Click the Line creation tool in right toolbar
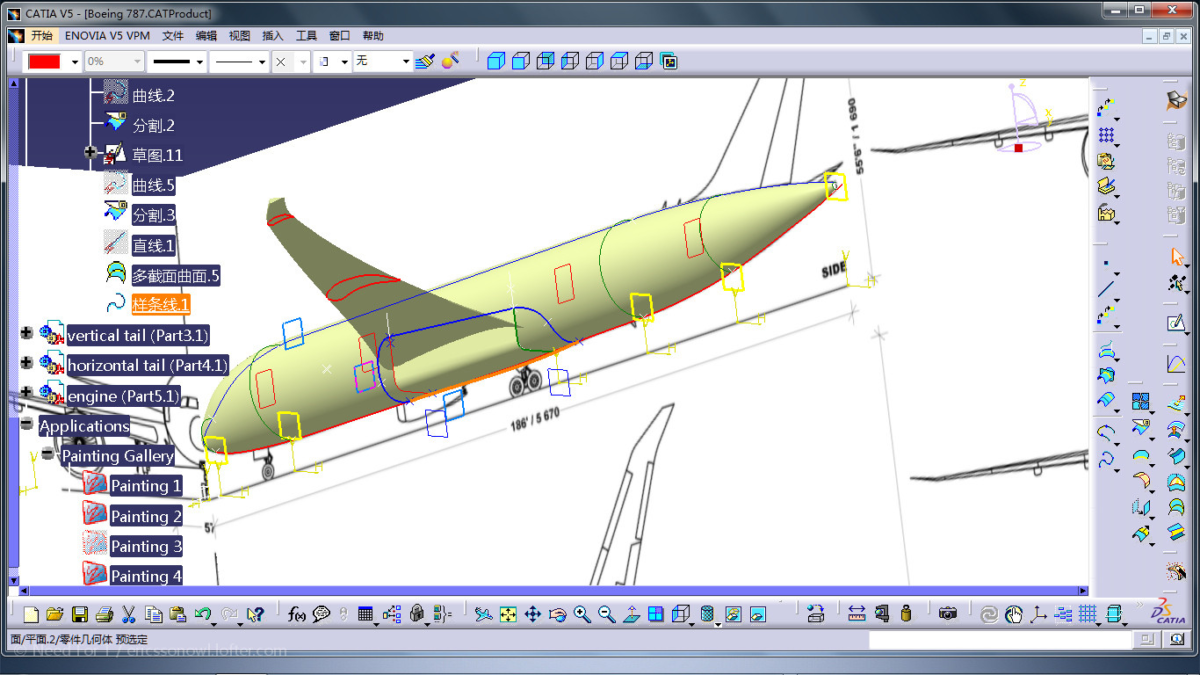This screenshot has height=675, width=1200. [1105, 290]
